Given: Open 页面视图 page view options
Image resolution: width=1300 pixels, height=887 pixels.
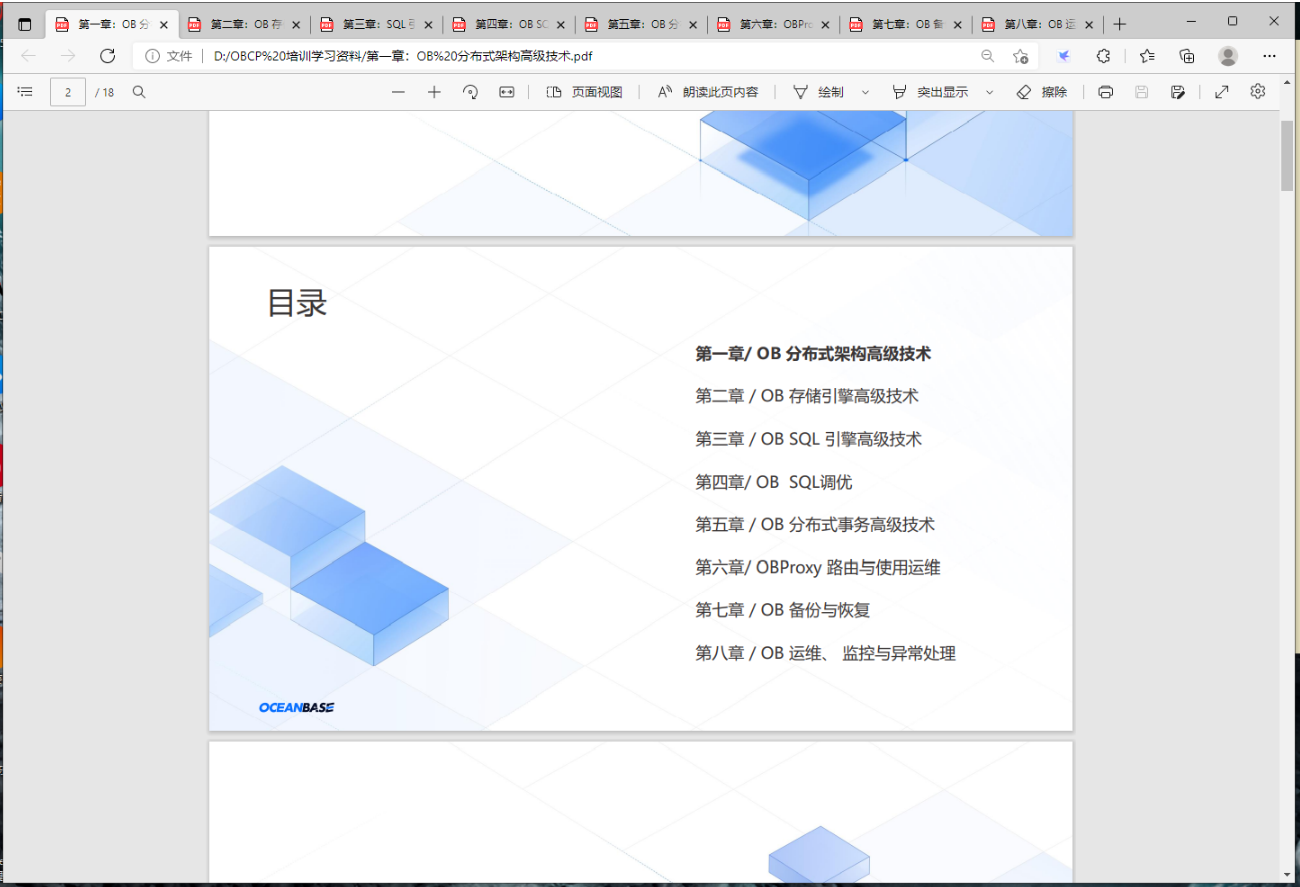Looking at the screenshot, I should pos(585,92).
